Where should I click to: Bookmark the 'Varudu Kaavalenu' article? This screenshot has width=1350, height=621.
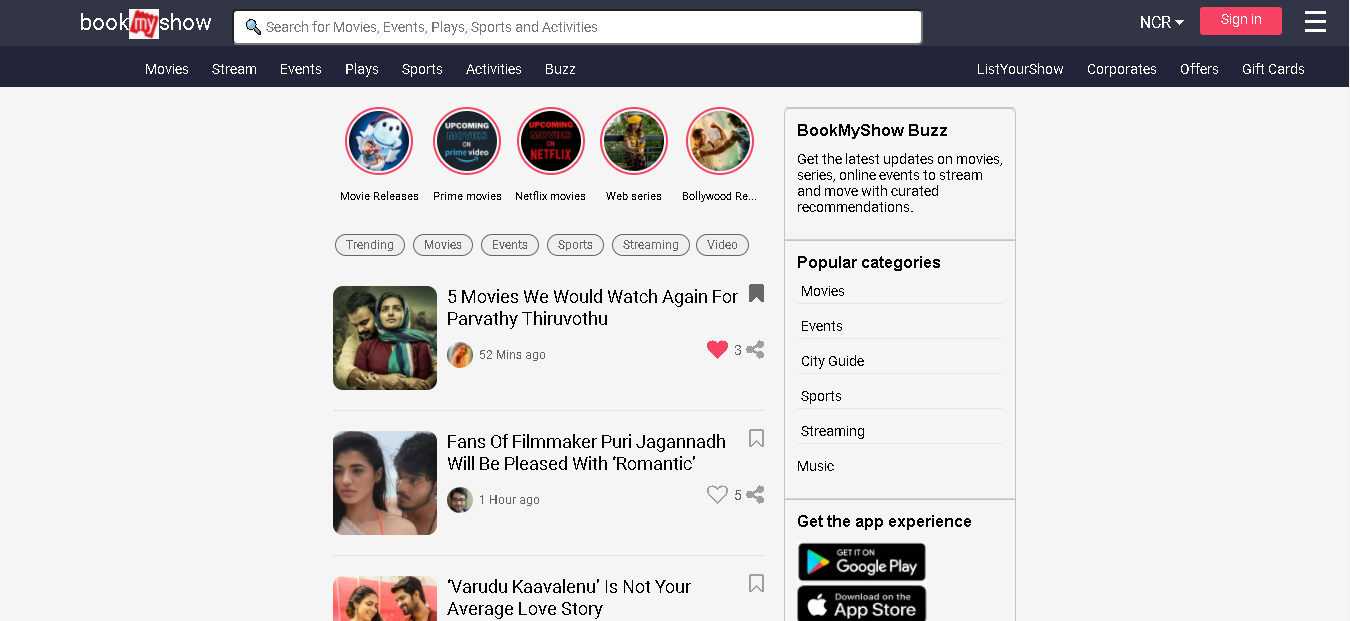(x=756, y=583)
